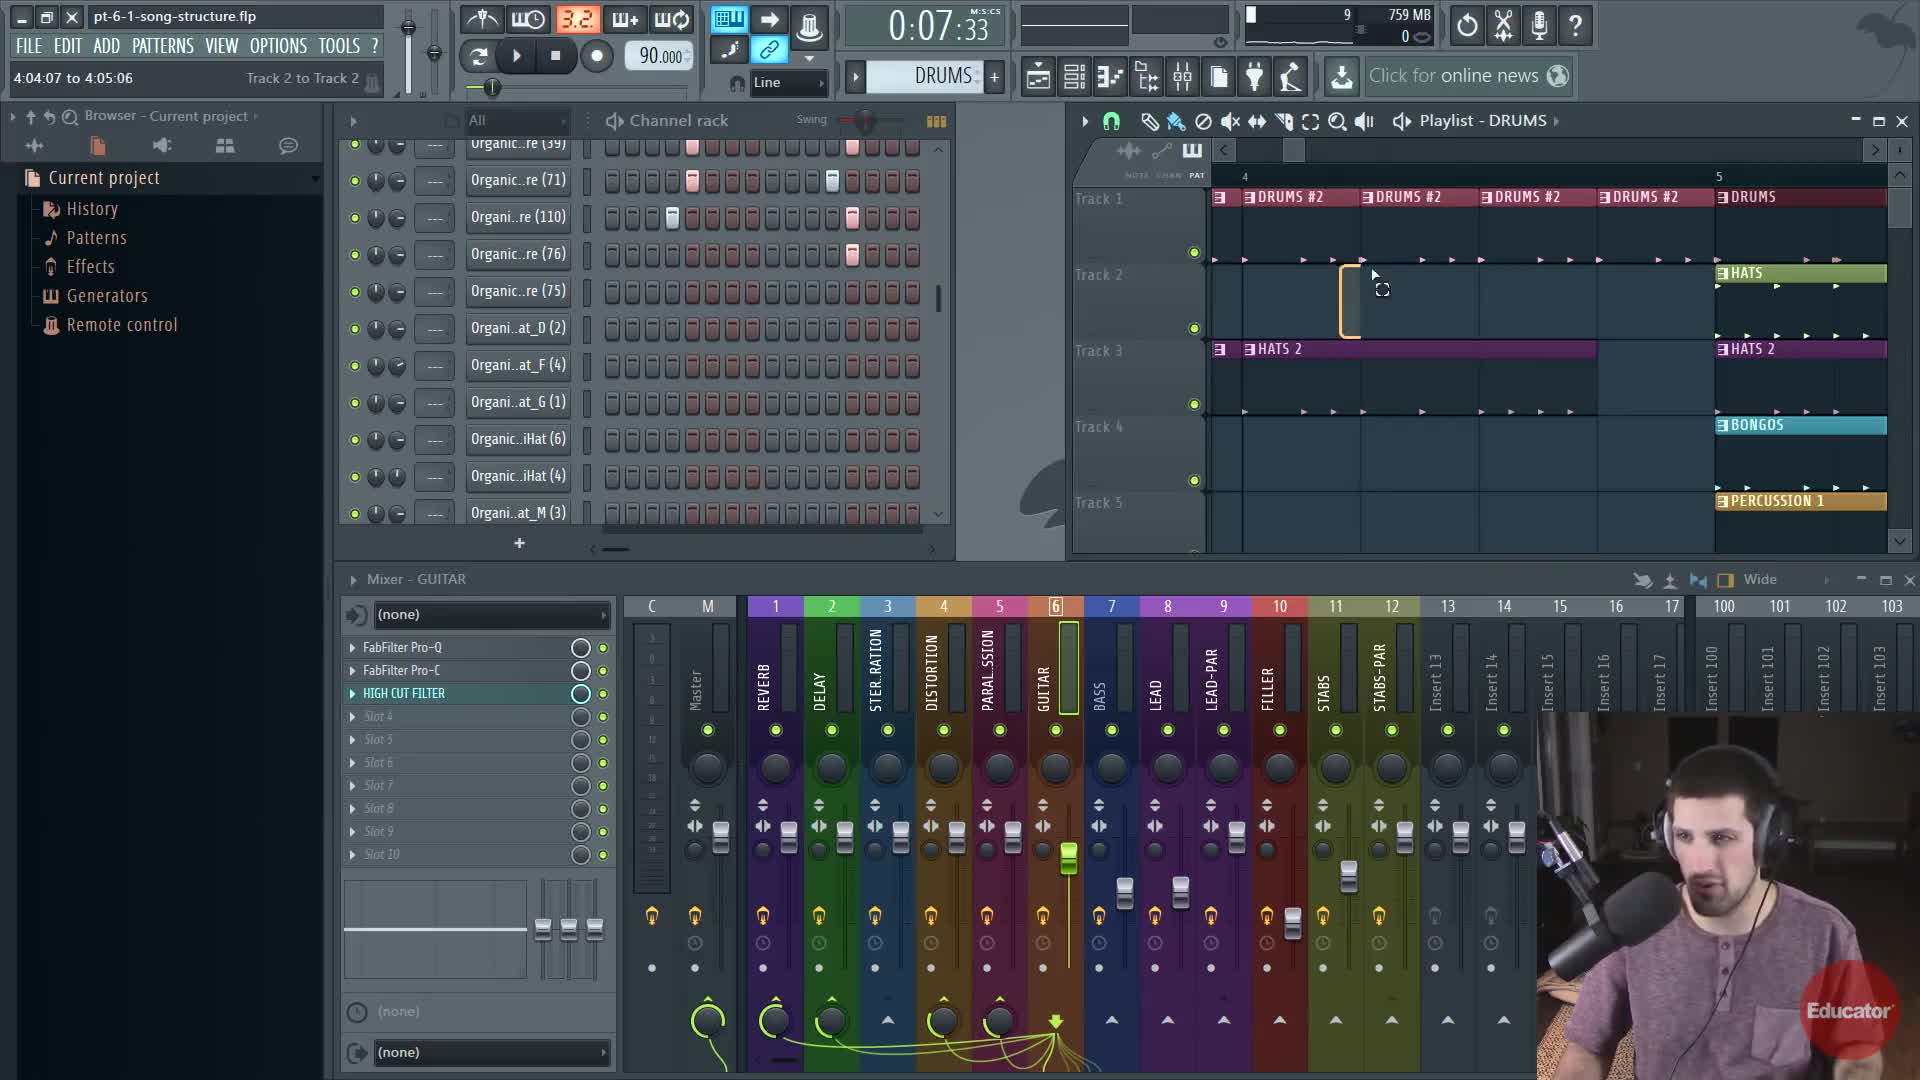Image resolution: width=1920 pixels, height=1080 pixels.
Task: Mute the Organi..at_D (2) channel
Action: click(354, 329)
